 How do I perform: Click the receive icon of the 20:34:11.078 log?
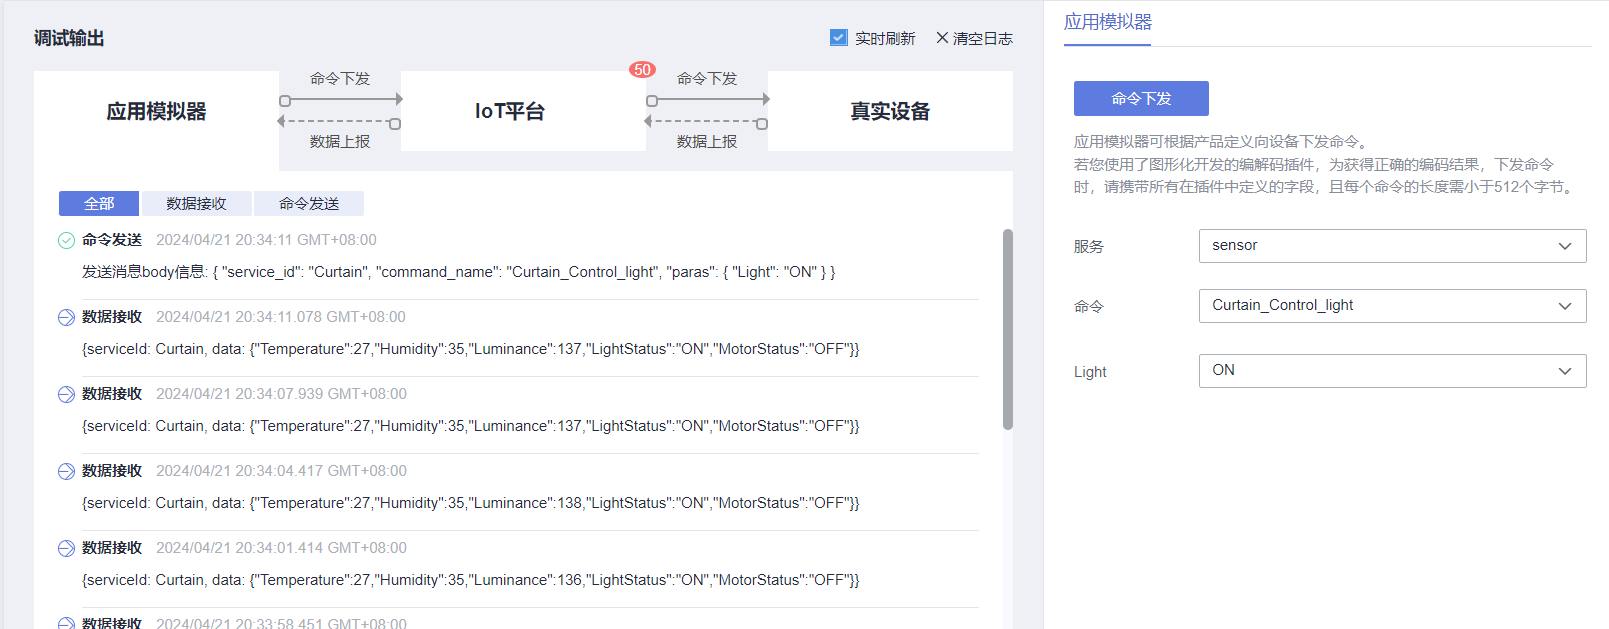(x=66, y=317)
